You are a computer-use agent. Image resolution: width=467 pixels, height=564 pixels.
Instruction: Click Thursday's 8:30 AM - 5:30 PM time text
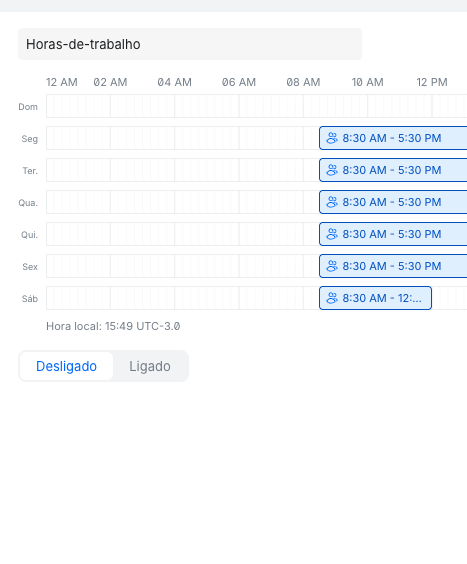[392, 234]
